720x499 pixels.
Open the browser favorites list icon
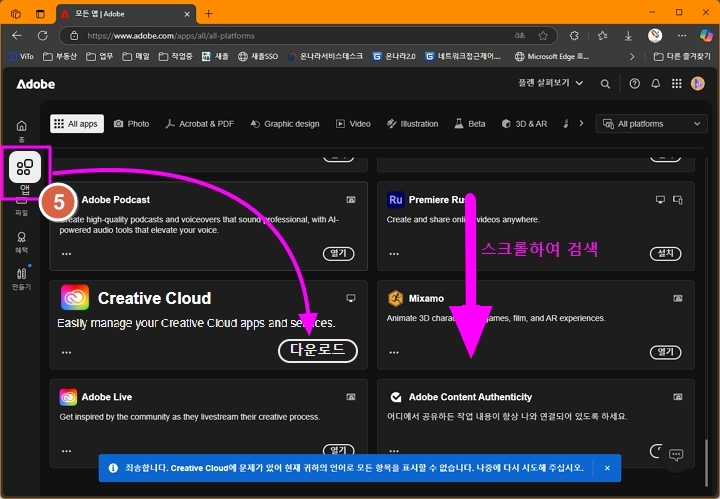[602, 36]
